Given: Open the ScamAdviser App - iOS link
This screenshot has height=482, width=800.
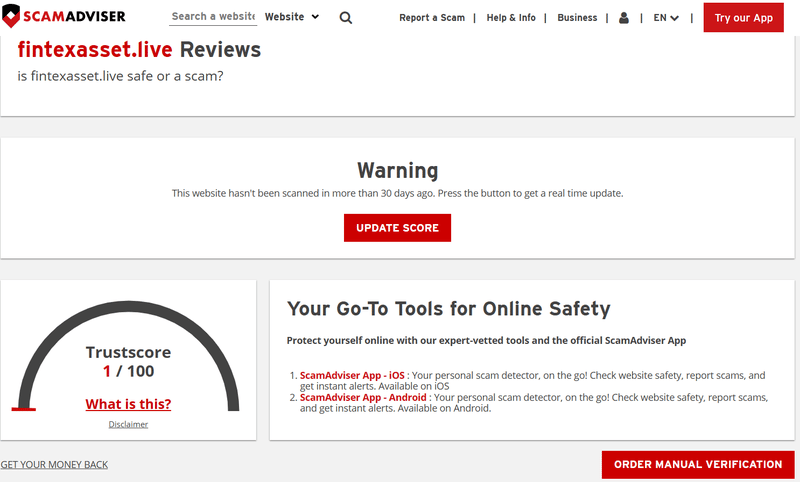Looking at the screenshot, I should click(352, 375).
